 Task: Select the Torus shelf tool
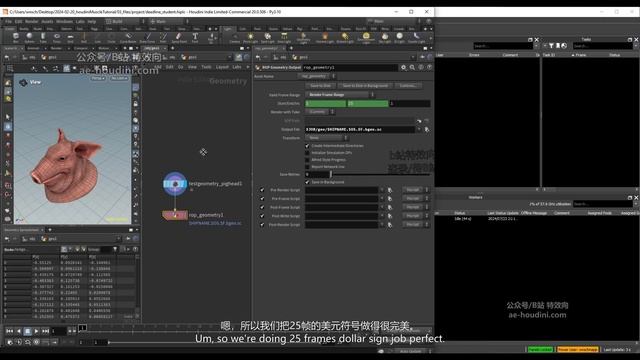click(x=56, y=38)
